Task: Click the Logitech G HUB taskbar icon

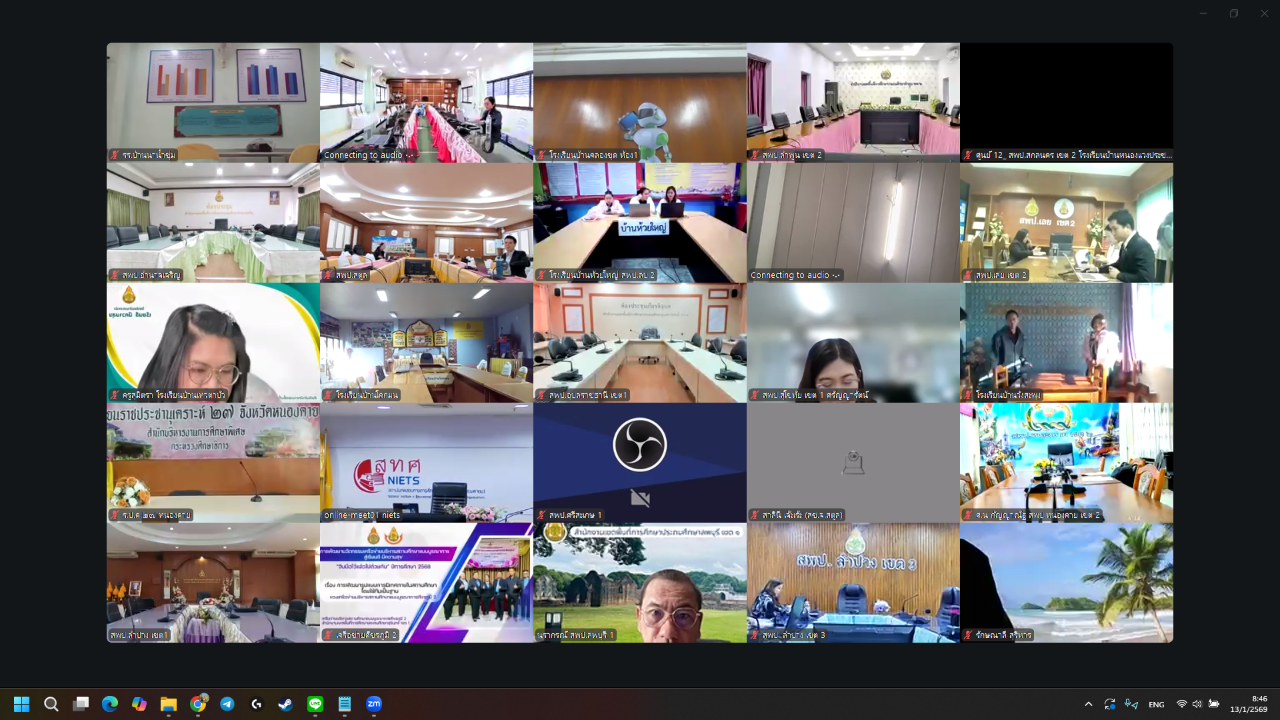Action: [256, 704]
